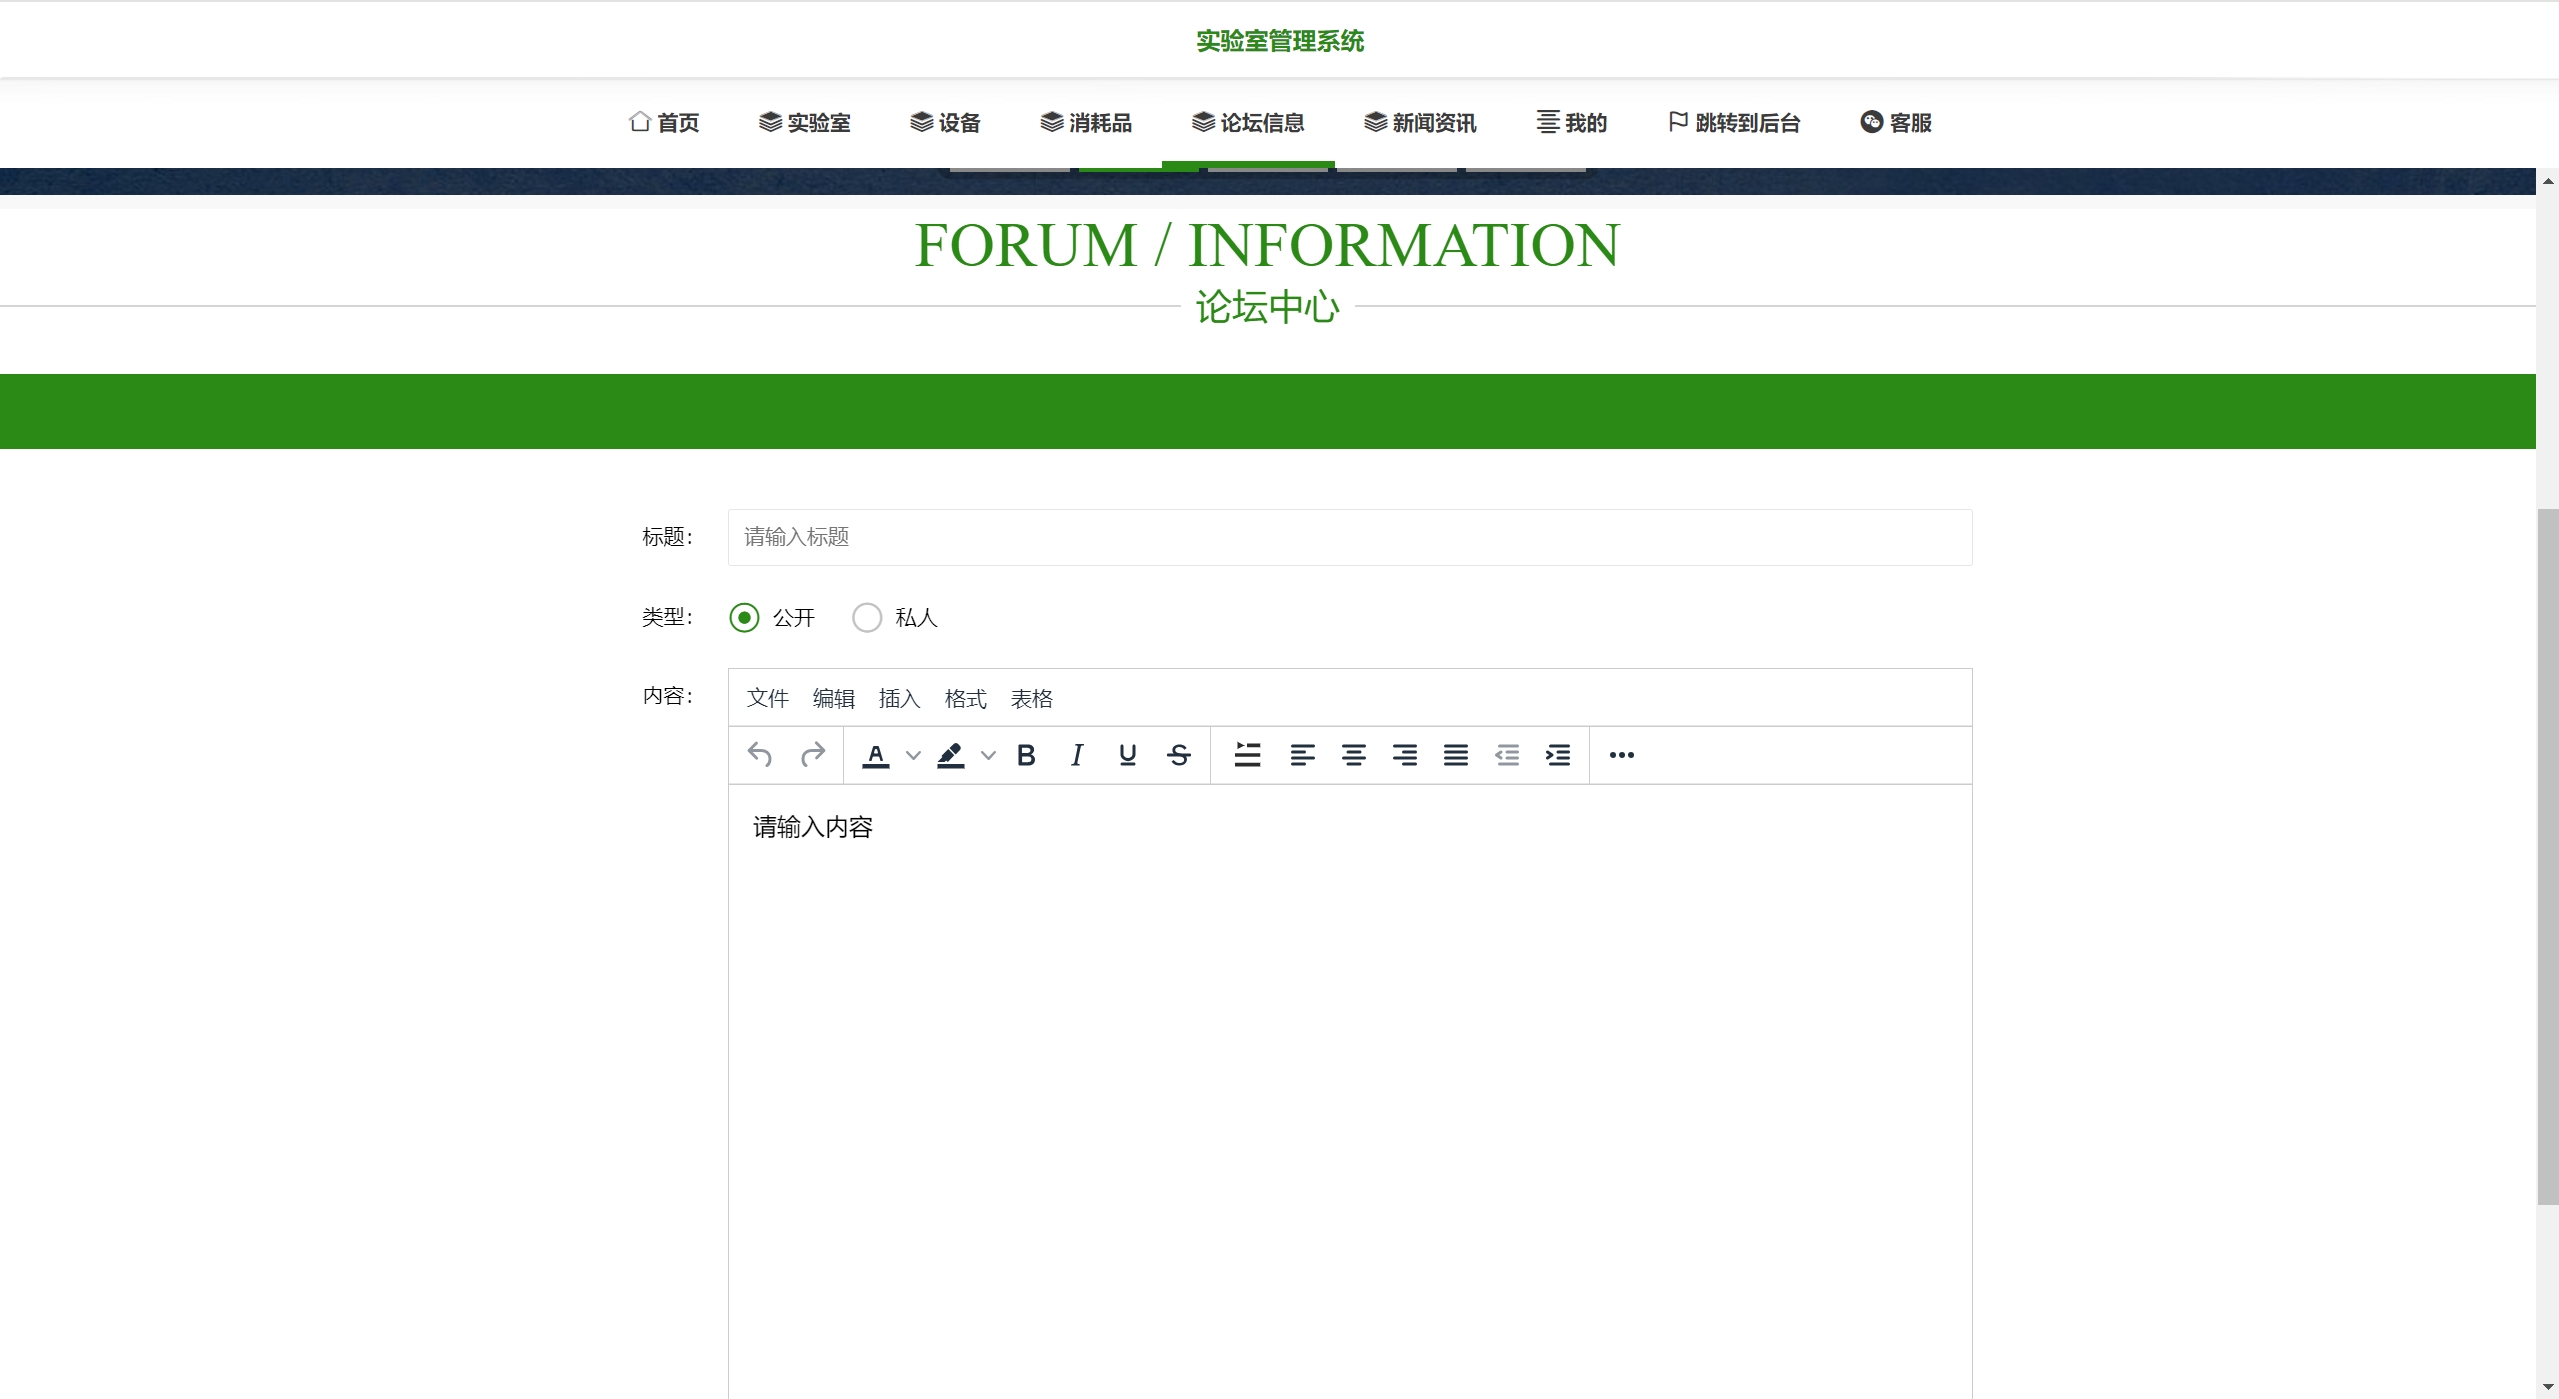Click the Bold formatting icon

[1025, 755]
